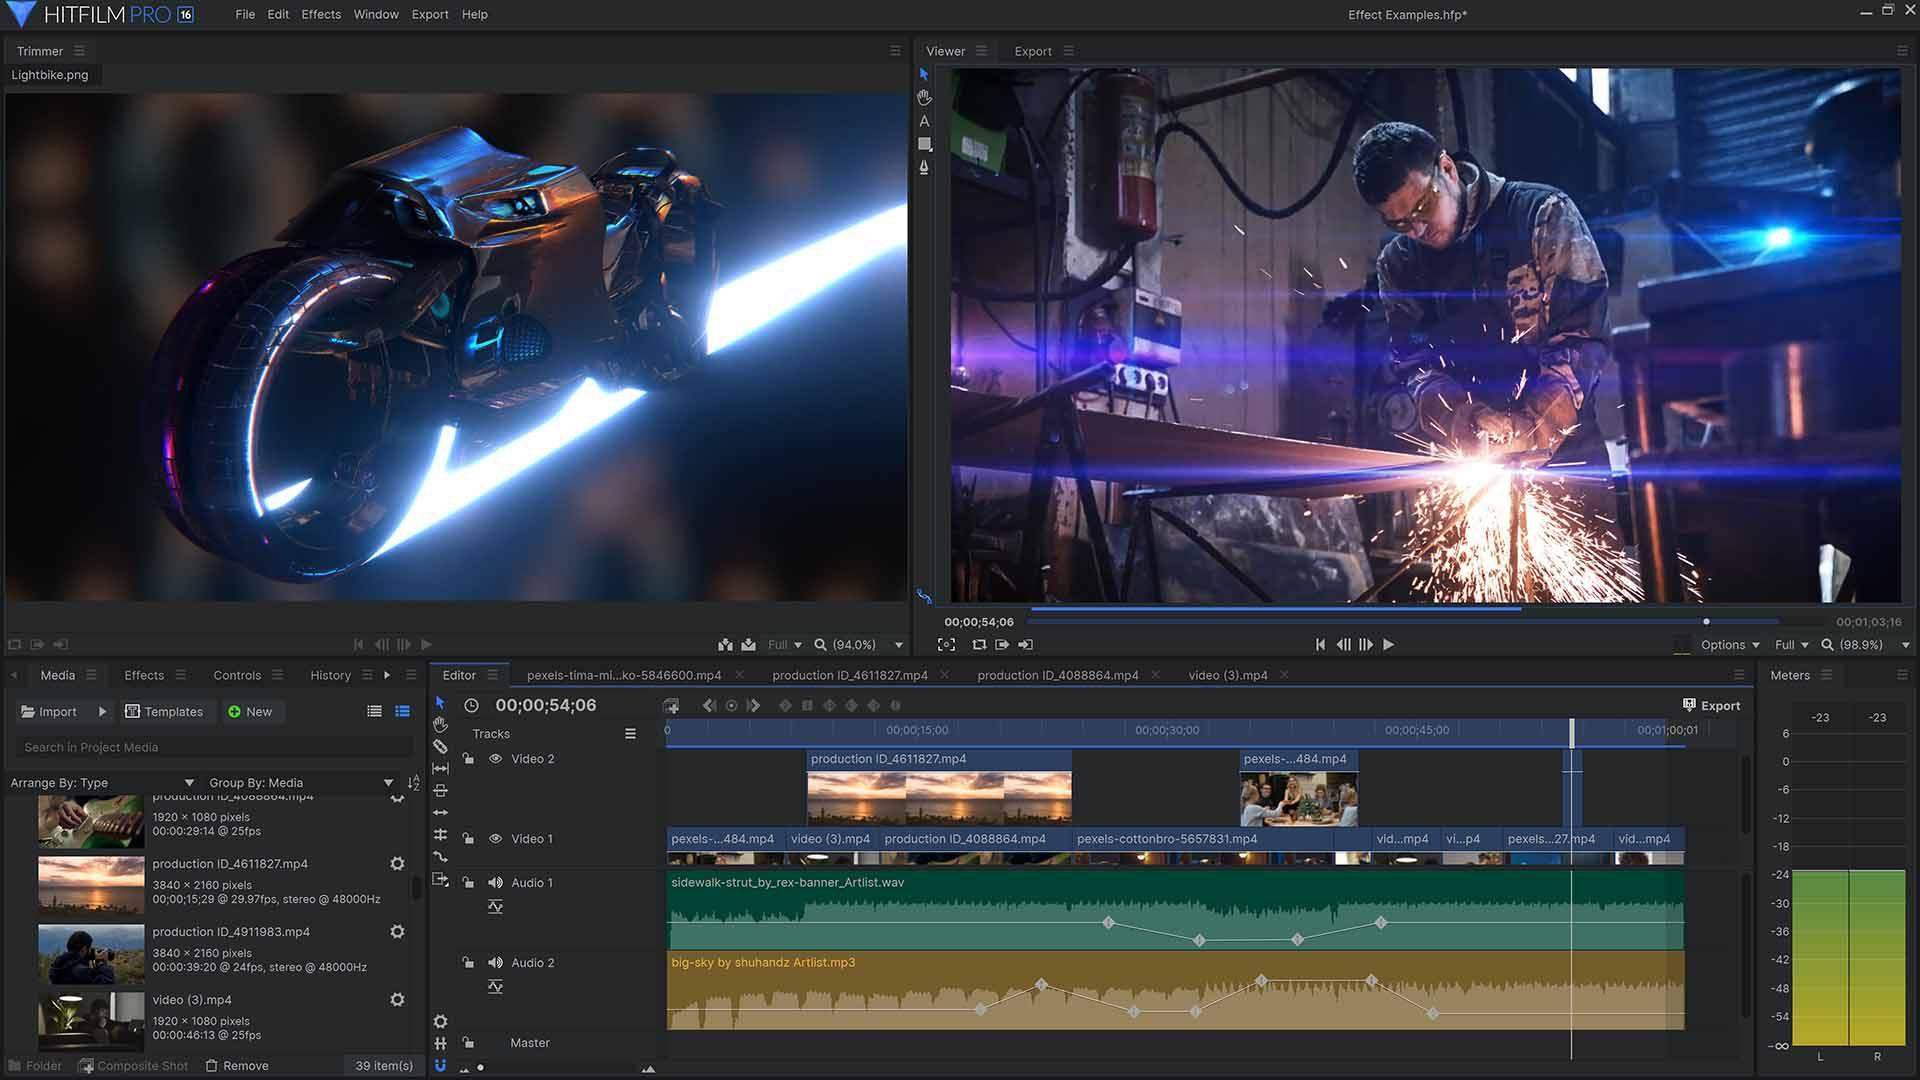Click the viewer fullscreen toggle icon

947,645
